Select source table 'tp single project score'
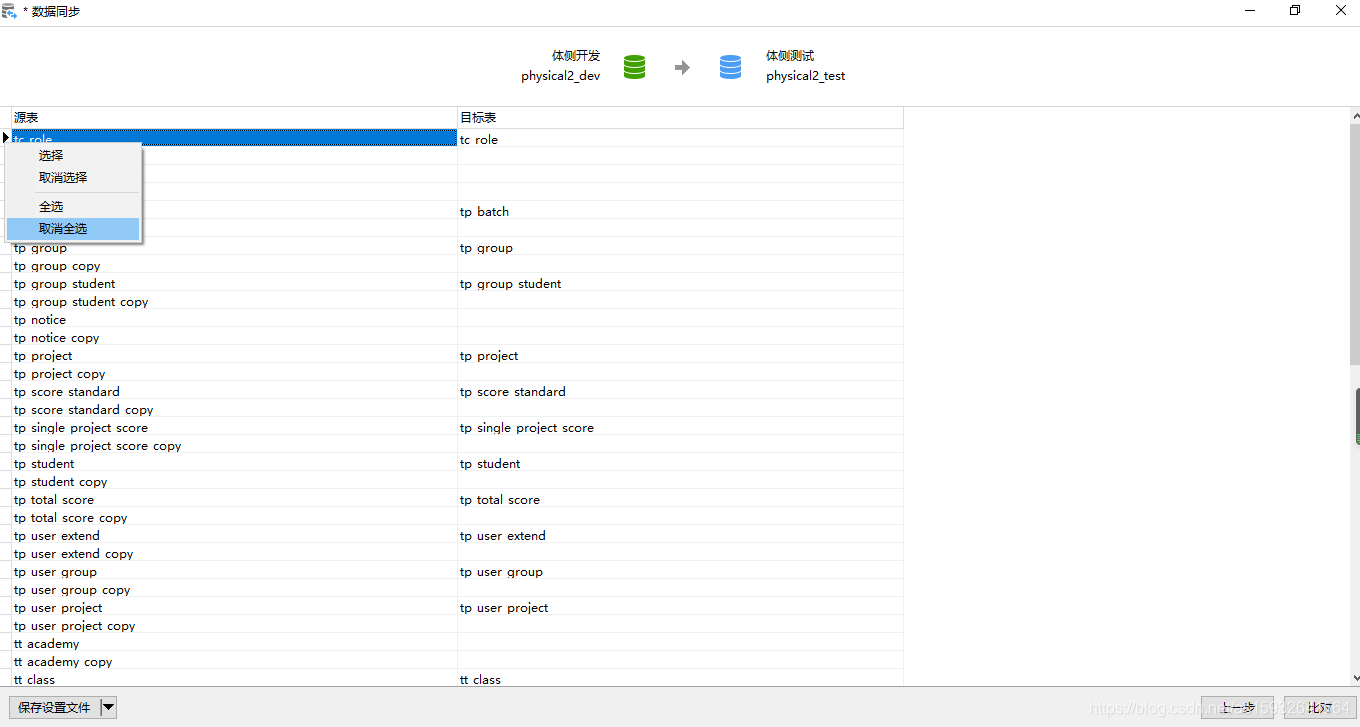This screenshot has width=1360, height=727. [x=234, y=428]
